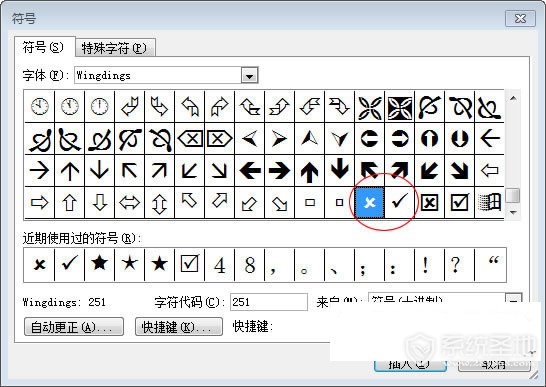This screenshot has height=387, width=546.
Task: Select the boxed checkmark symbol in the grid
Action: (x=459, y=202)
